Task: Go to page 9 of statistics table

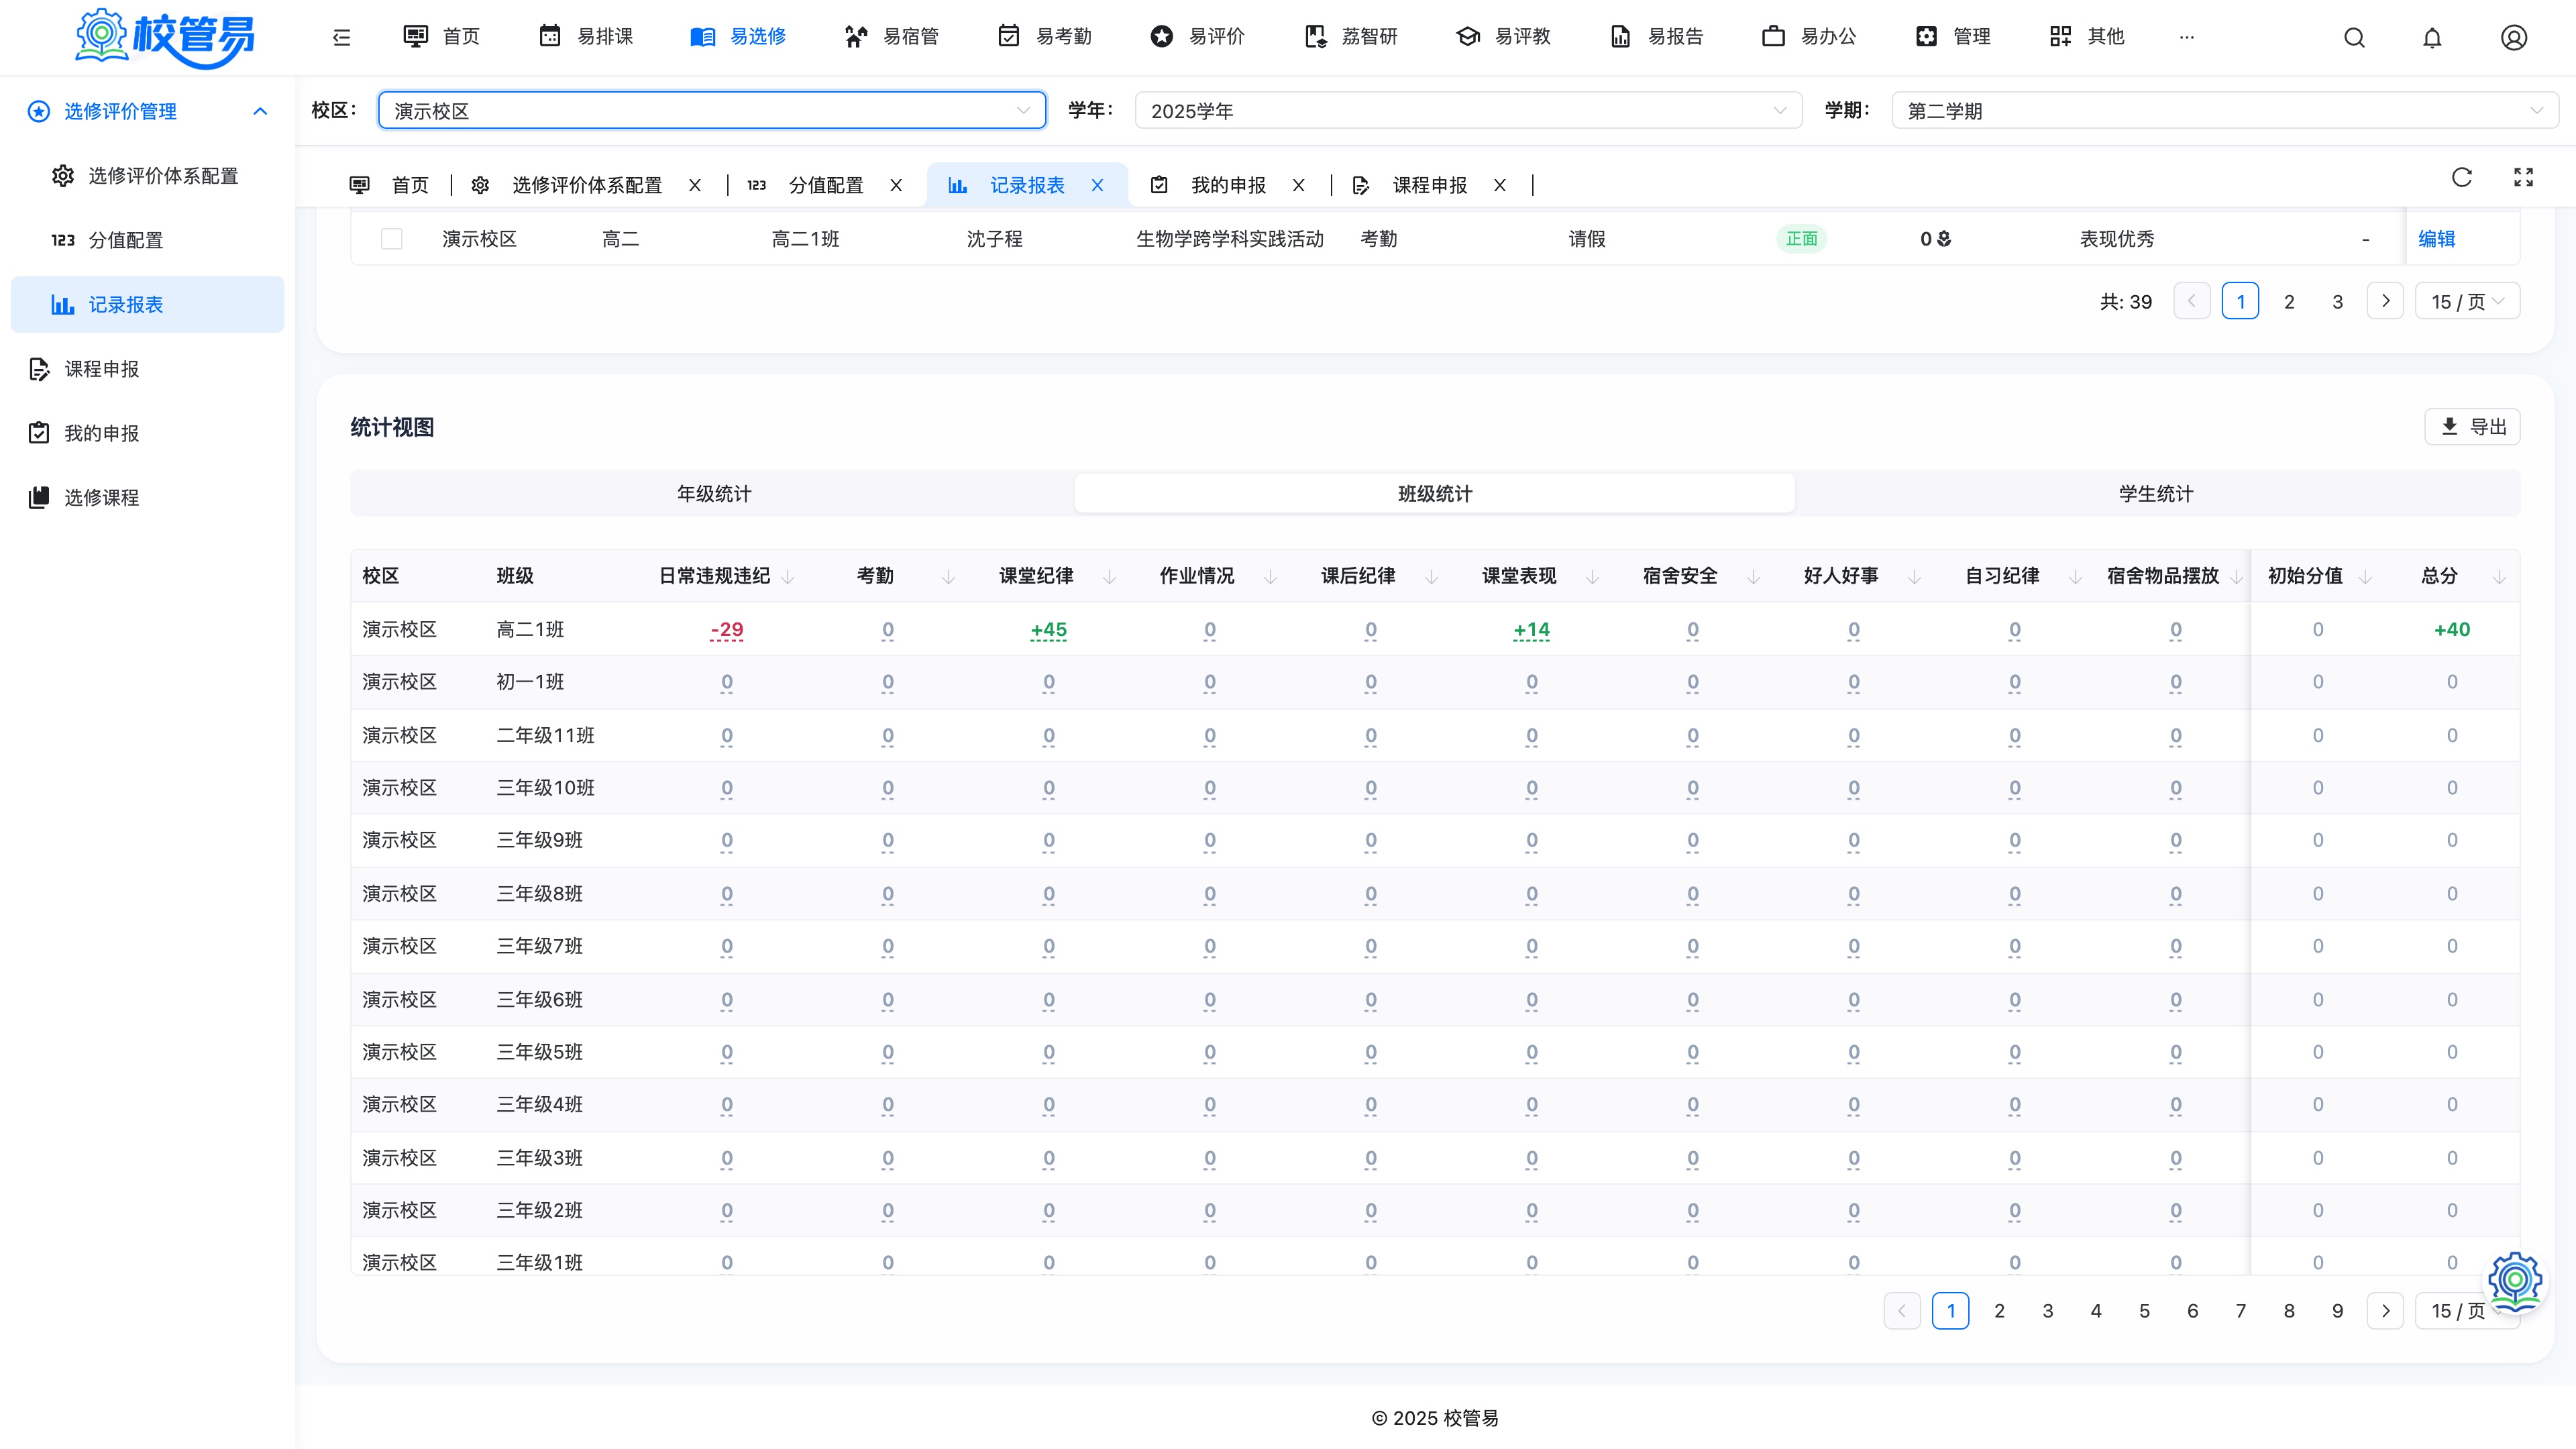Action: (x=2337, y=1310)
